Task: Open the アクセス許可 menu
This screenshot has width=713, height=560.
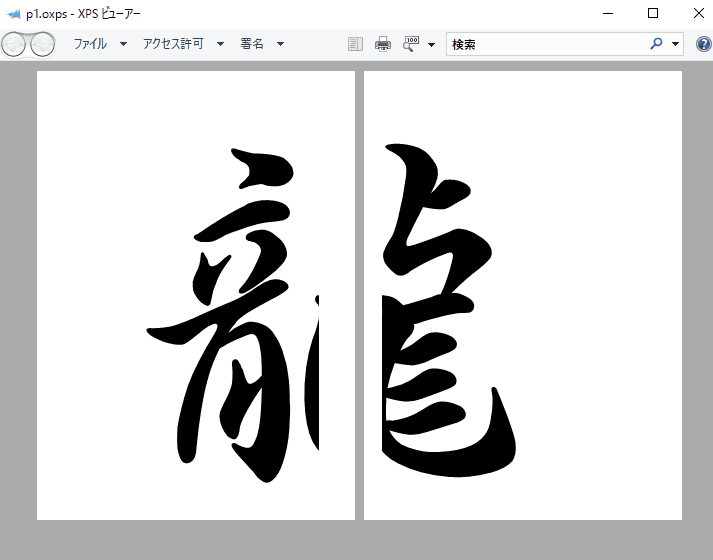Action: [173, 44]
